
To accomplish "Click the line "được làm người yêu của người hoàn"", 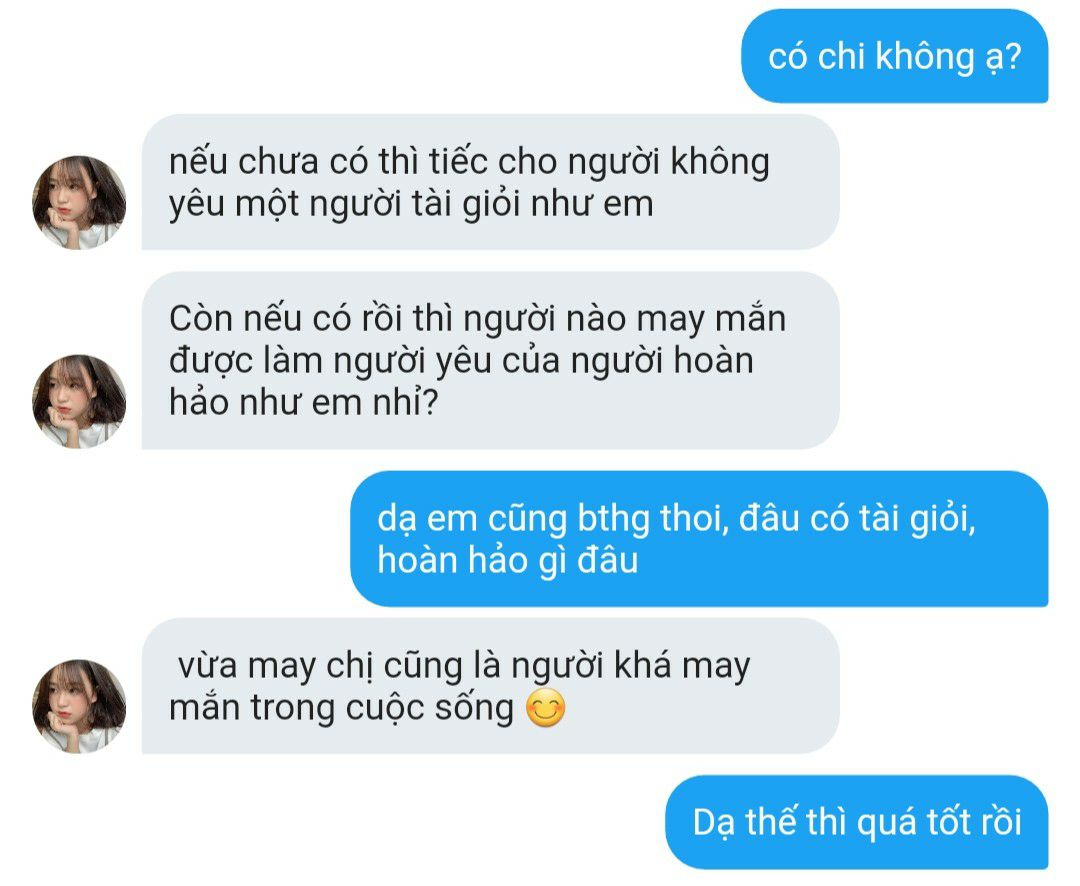I will pyautogui.click(x=461, y=361).
